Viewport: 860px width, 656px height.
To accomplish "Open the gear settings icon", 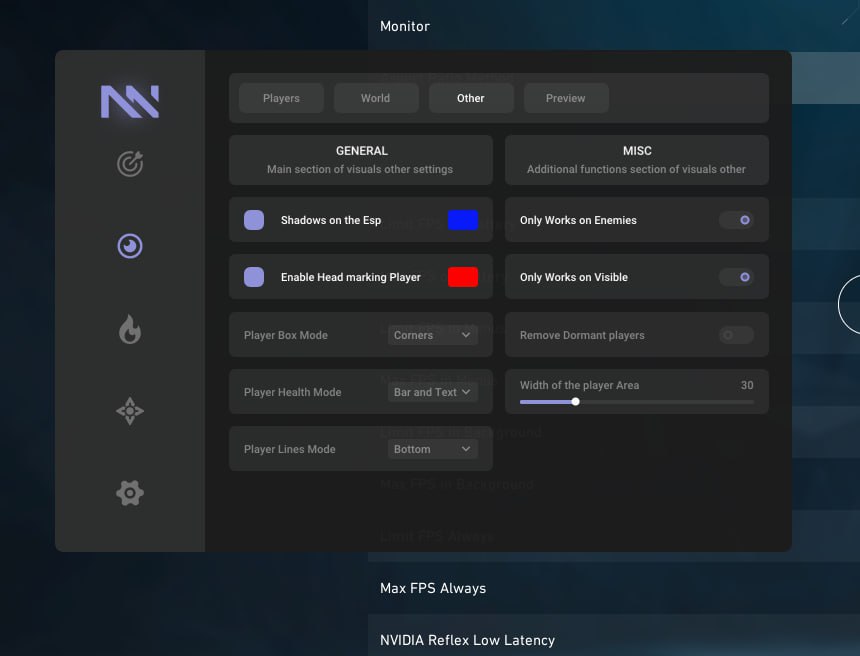I will [130, 493].
